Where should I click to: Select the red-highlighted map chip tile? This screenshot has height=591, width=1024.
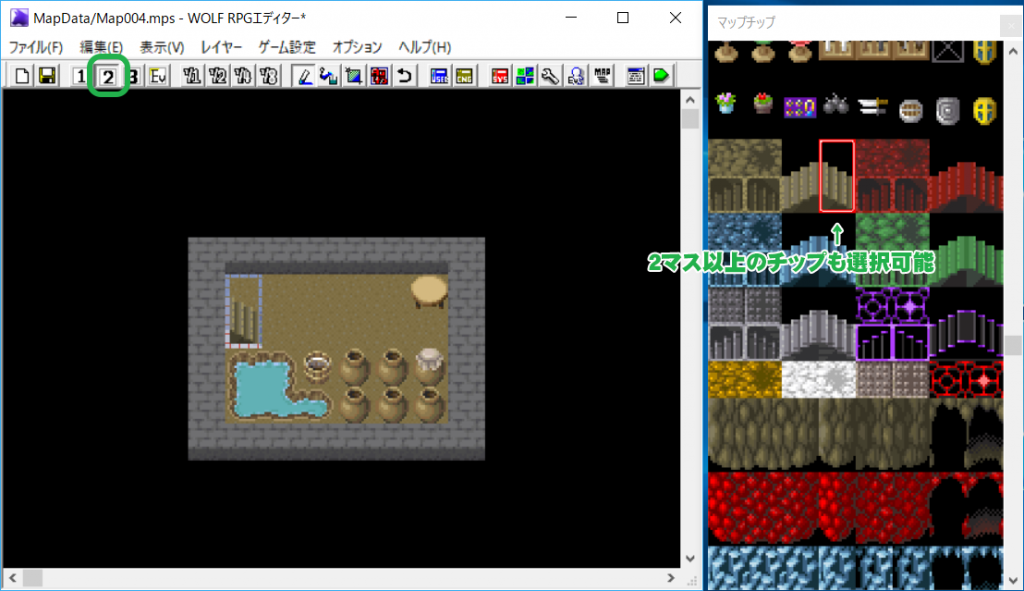pyautogui.click(x=836, y=176)
